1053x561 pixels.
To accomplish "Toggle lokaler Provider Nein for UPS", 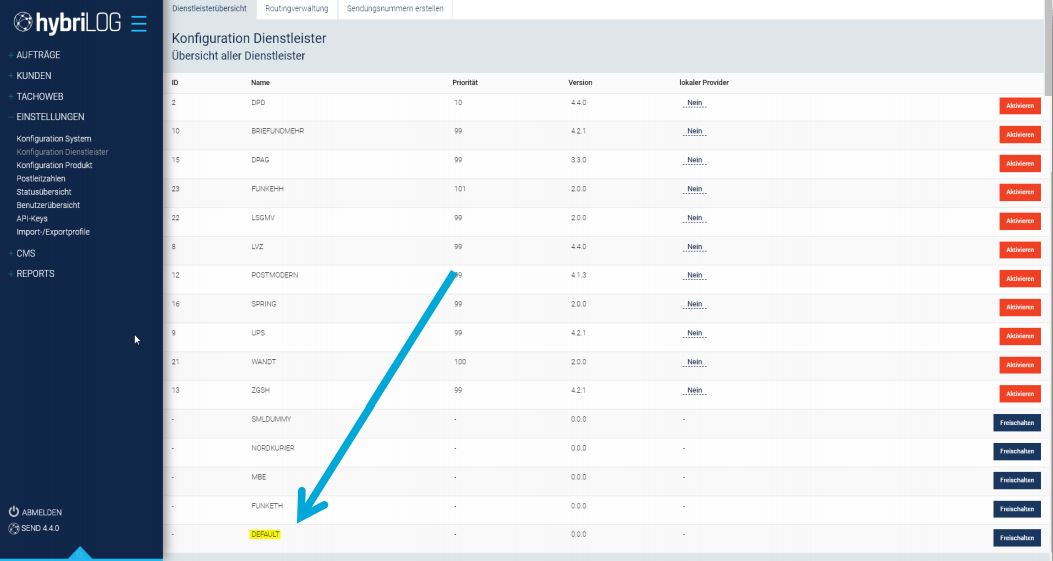I will (694, 333).
